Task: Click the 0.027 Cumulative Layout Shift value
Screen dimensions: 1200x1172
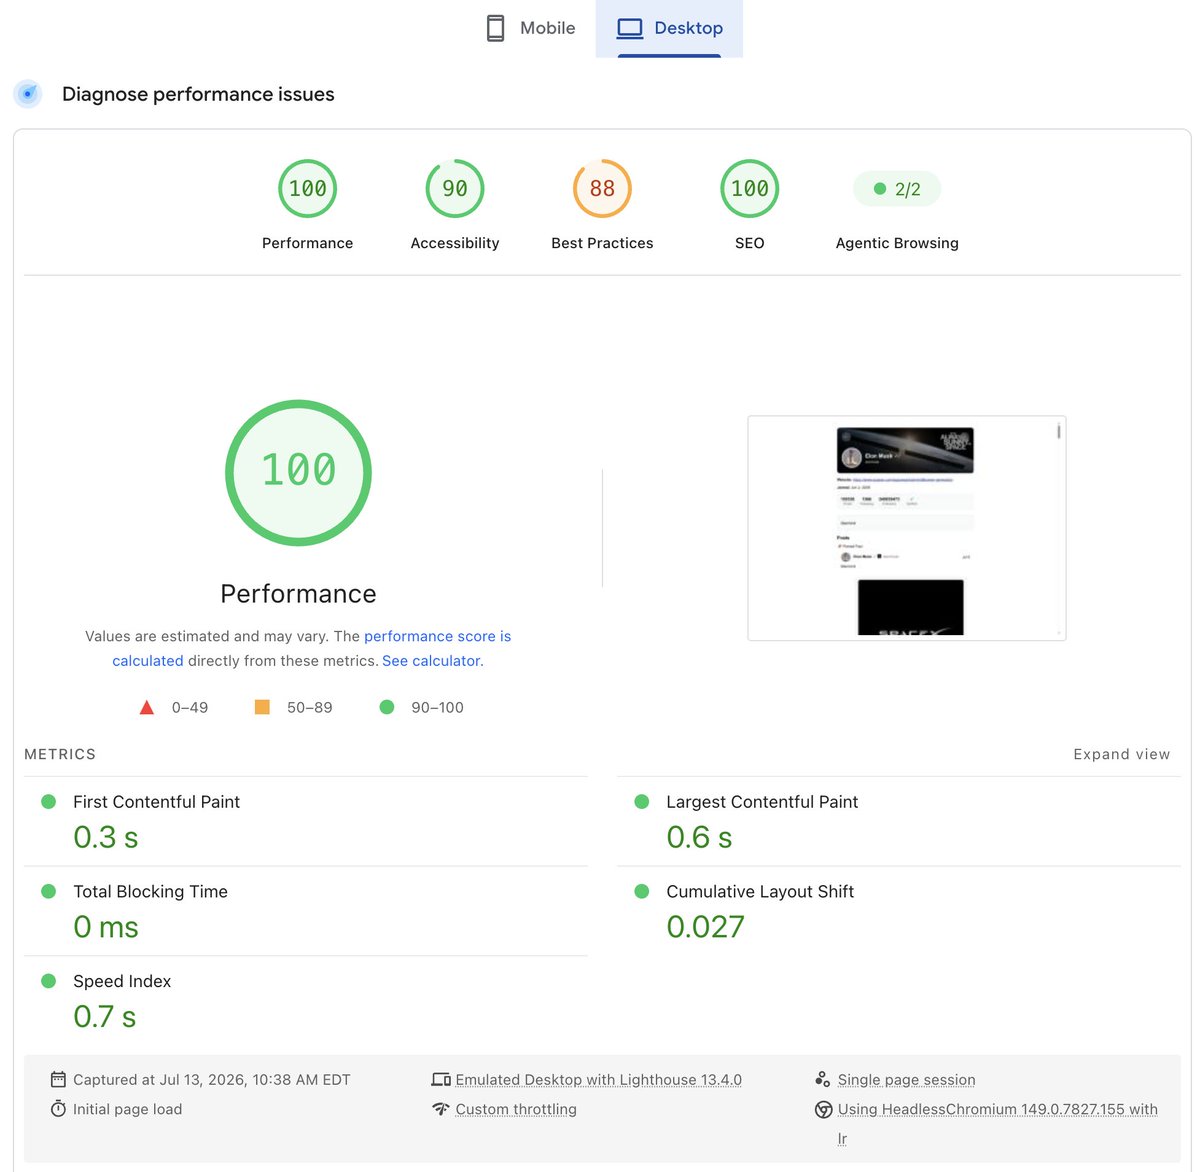Action: point(705,927)
